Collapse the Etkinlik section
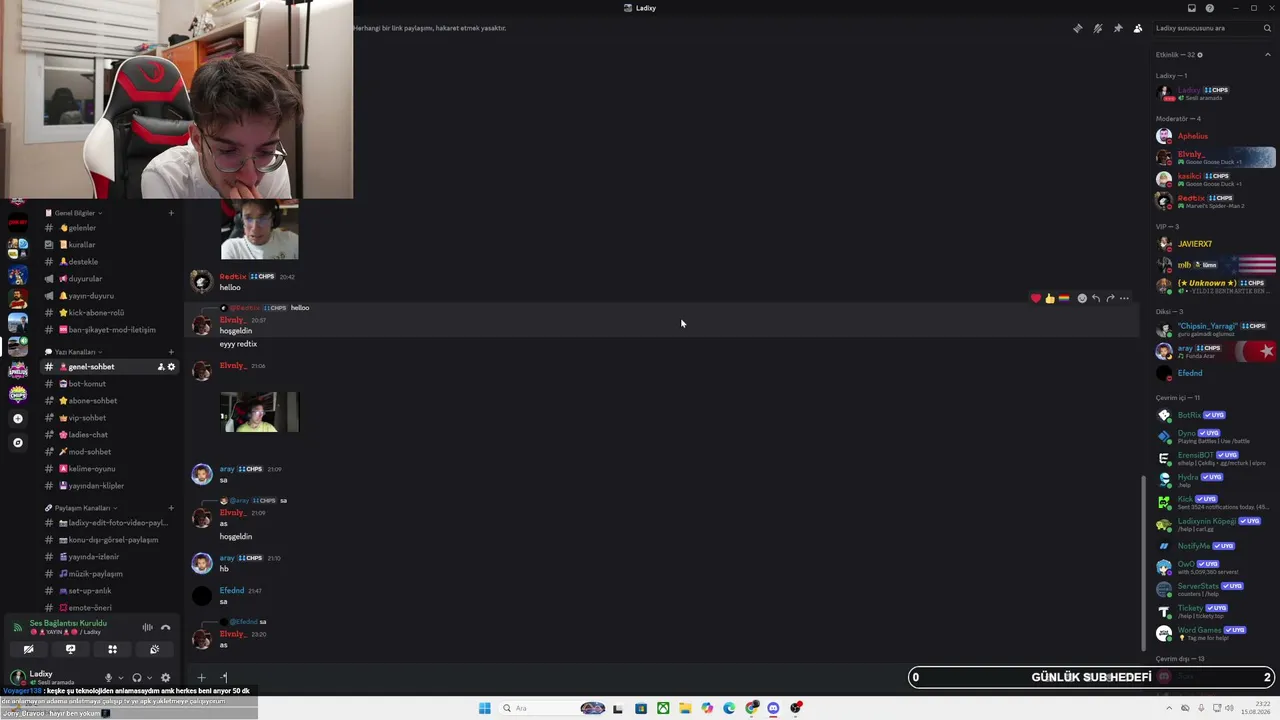Image resolution: width=1280 pixels, height=720 pixels. tap(1269, 55)
